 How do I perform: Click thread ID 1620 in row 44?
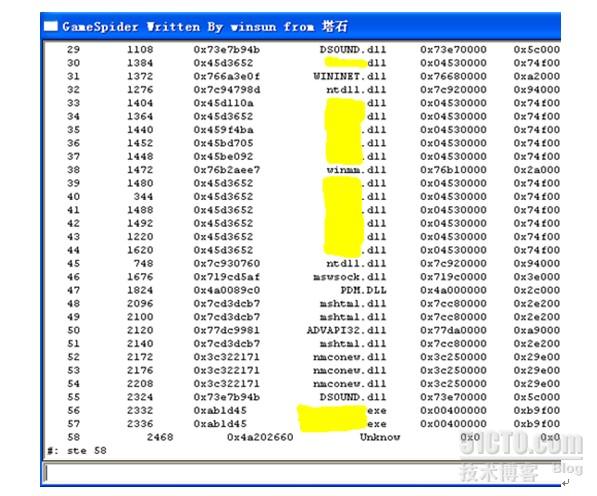[140, 250]
